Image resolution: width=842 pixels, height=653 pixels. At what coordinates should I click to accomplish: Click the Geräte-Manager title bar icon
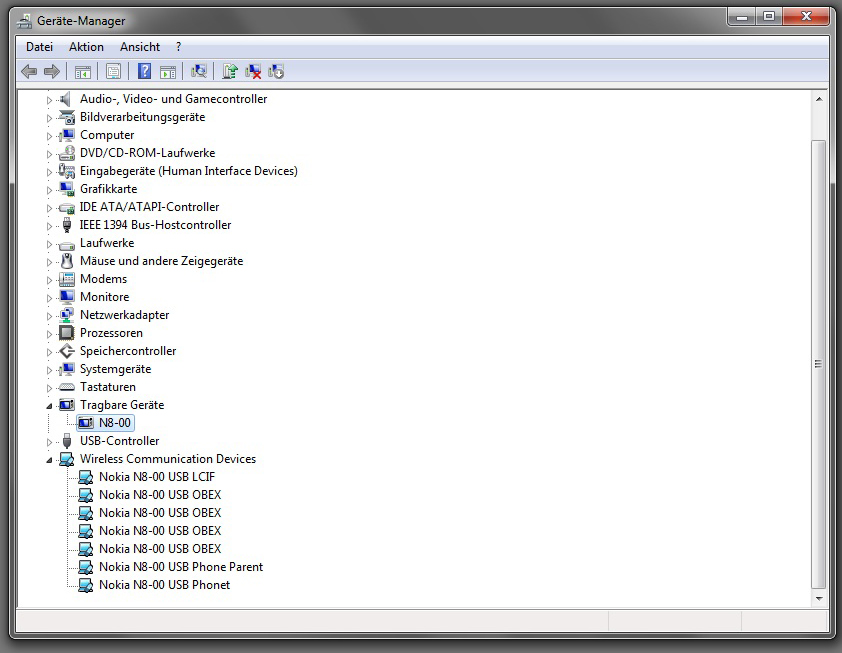(x=24, y=21)
